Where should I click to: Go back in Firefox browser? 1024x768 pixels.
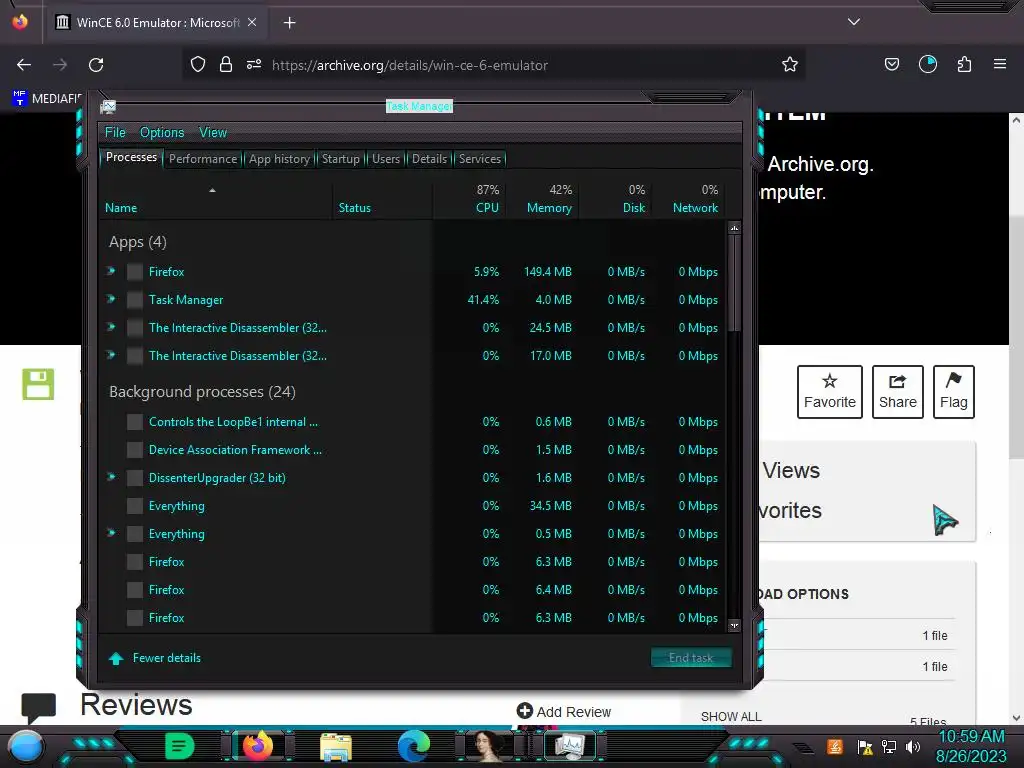coord(24,65)
